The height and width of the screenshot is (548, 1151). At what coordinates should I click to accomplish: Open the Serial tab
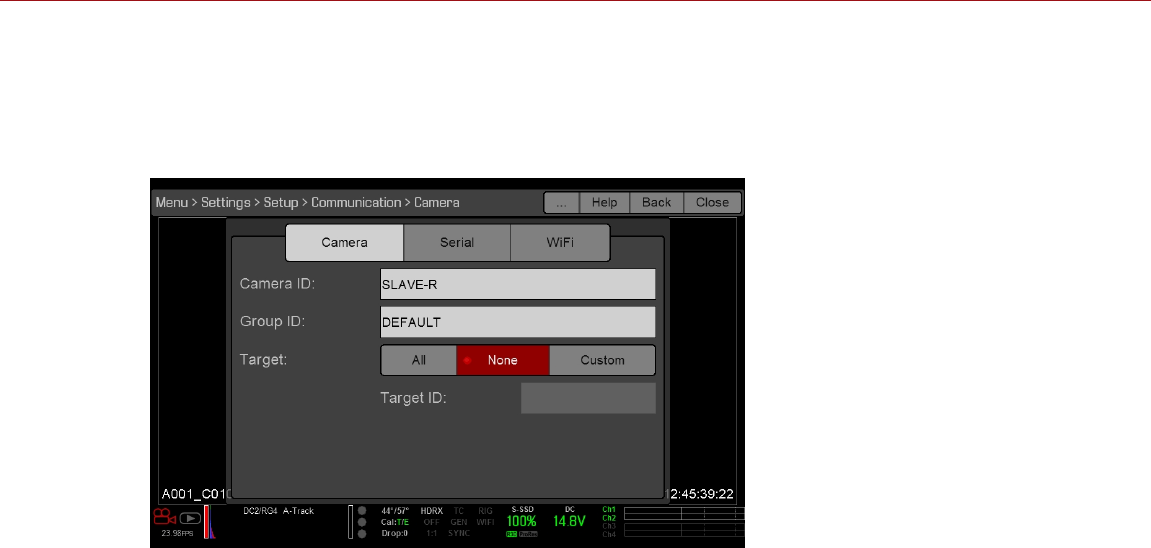click(x=457, y=243)
